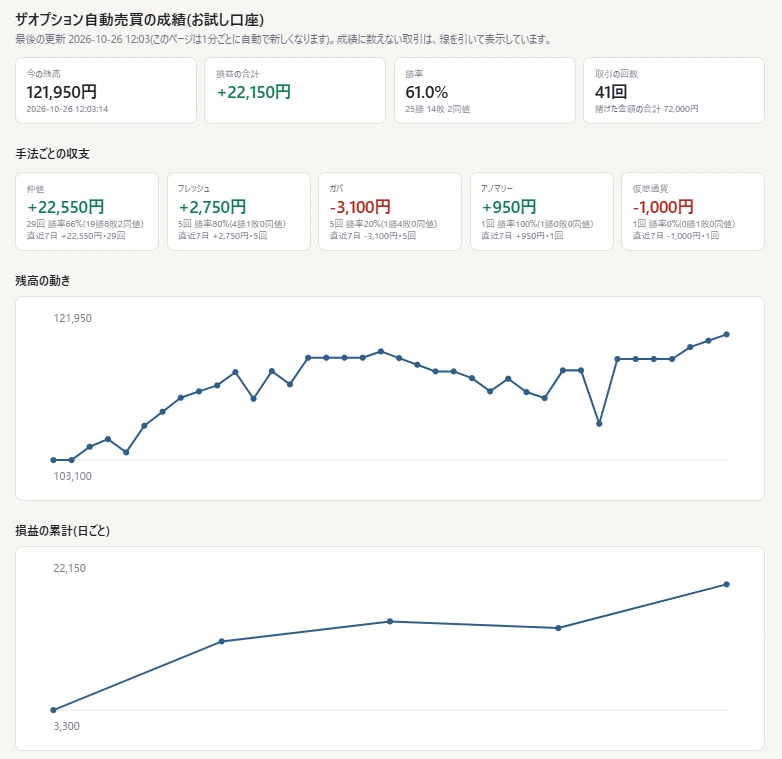This screenshot has height=759, width=782.
Task: Select the 61.0% win rate value
Action: tap(426, 92)
